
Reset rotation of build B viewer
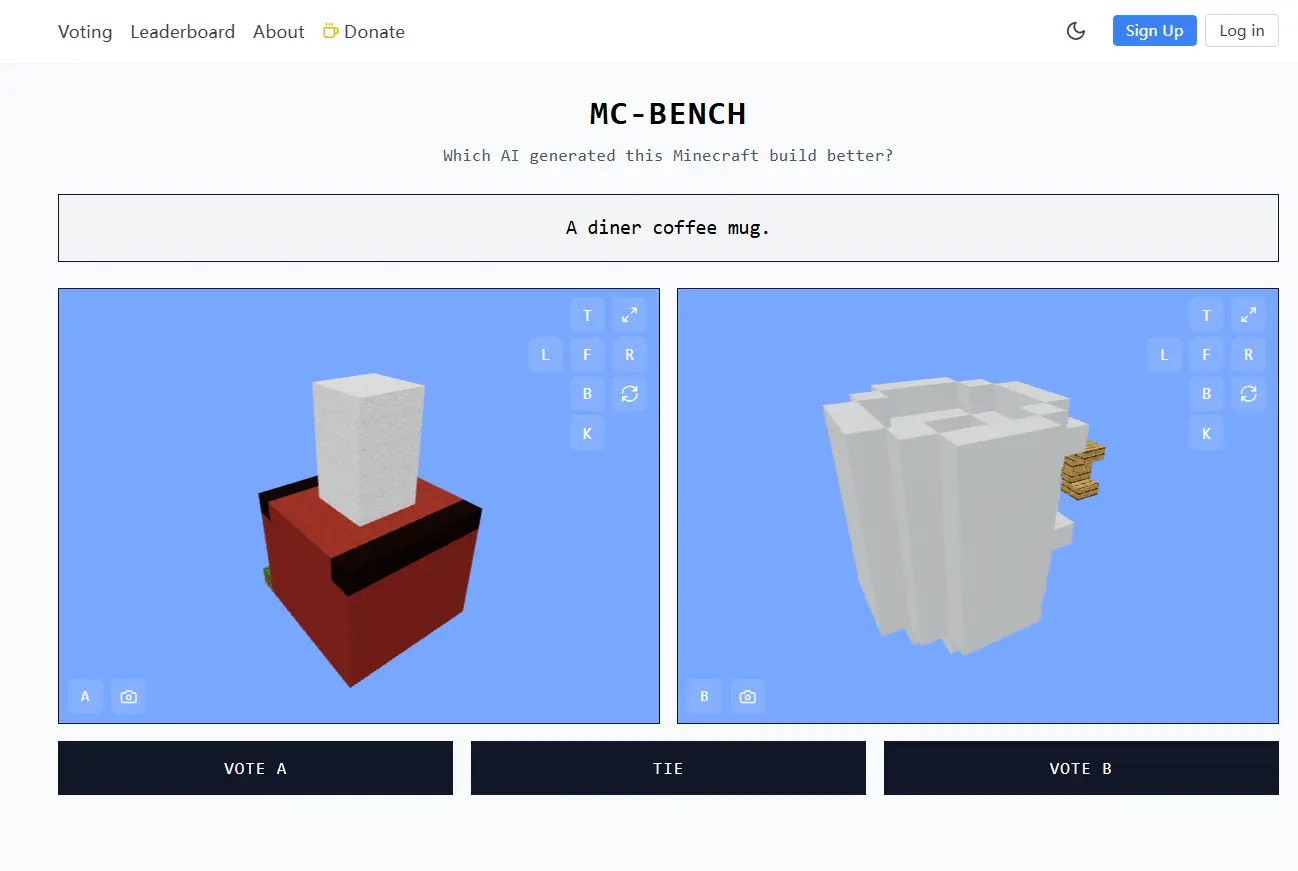[x=1248, y=394]
